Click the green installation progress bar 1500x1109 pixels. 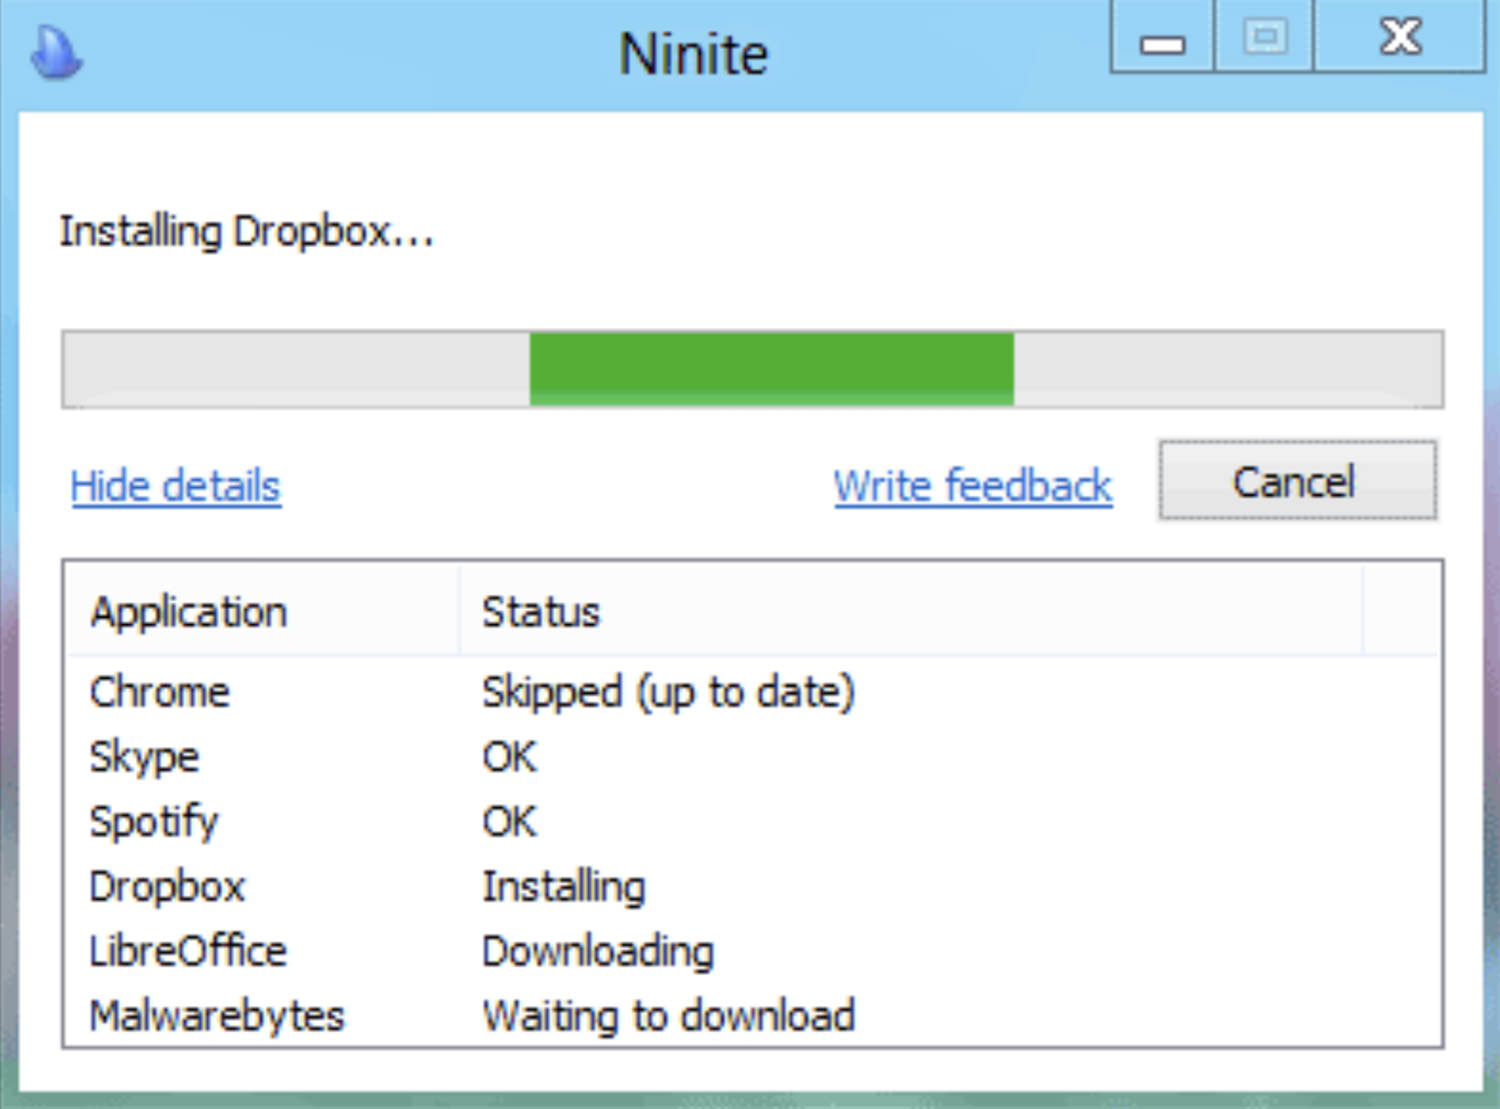pos(752,369)
